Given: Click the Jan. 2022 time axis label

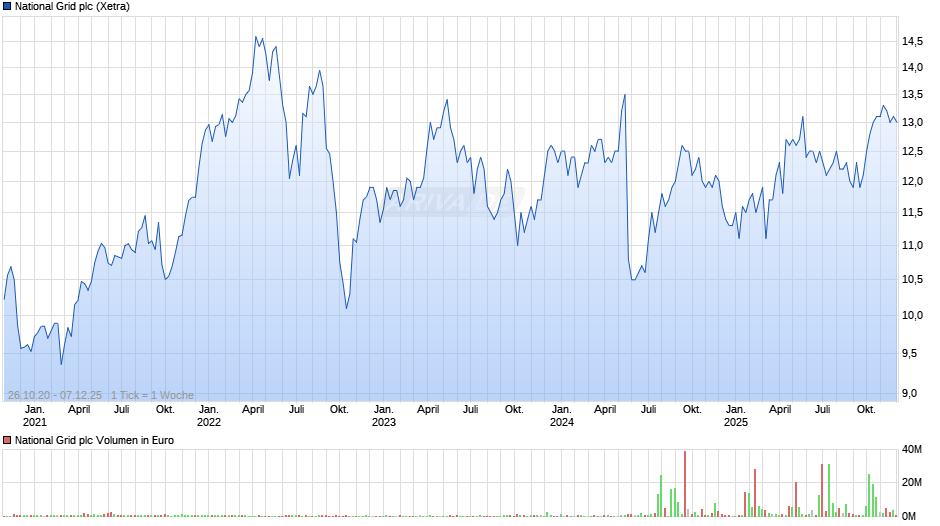Looking at the screenshot, I should pos(209,416).
